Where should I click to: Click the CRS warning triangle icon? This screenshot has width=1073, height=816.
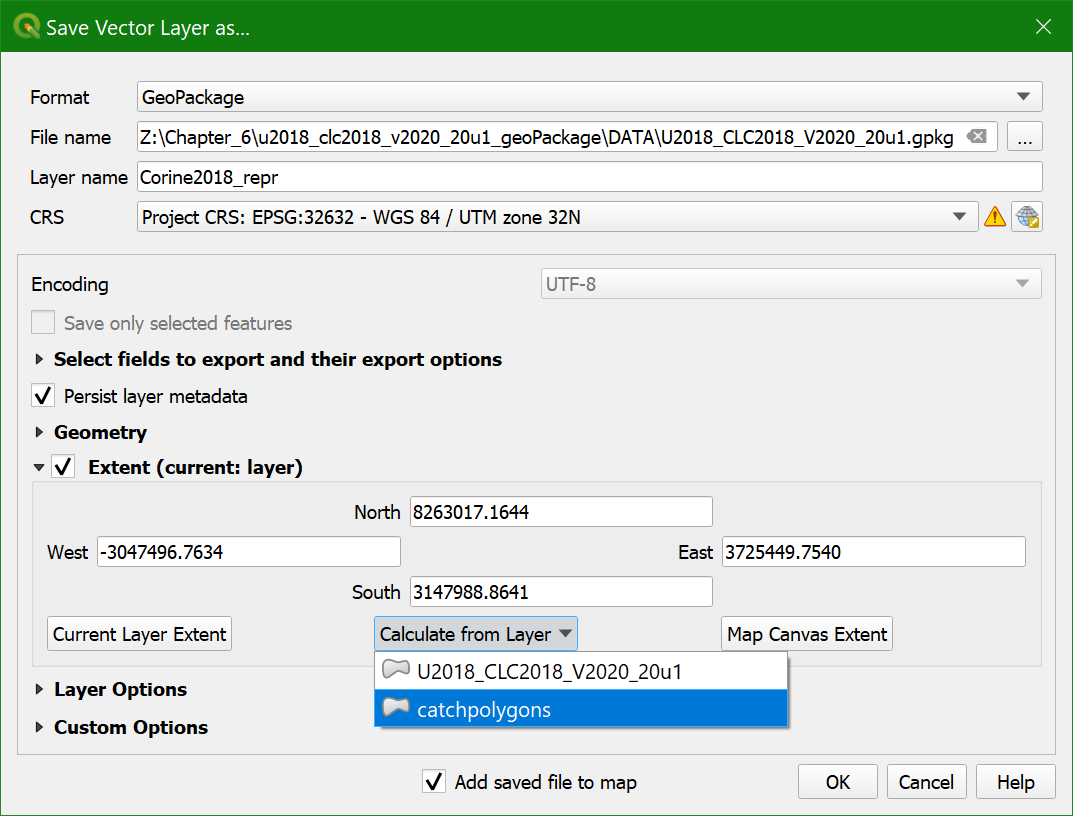994,217
